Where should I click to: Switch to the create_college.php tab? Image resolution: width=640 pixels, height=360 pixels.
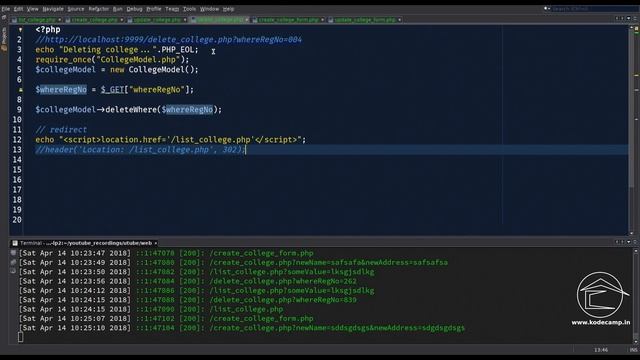point(94,20)
